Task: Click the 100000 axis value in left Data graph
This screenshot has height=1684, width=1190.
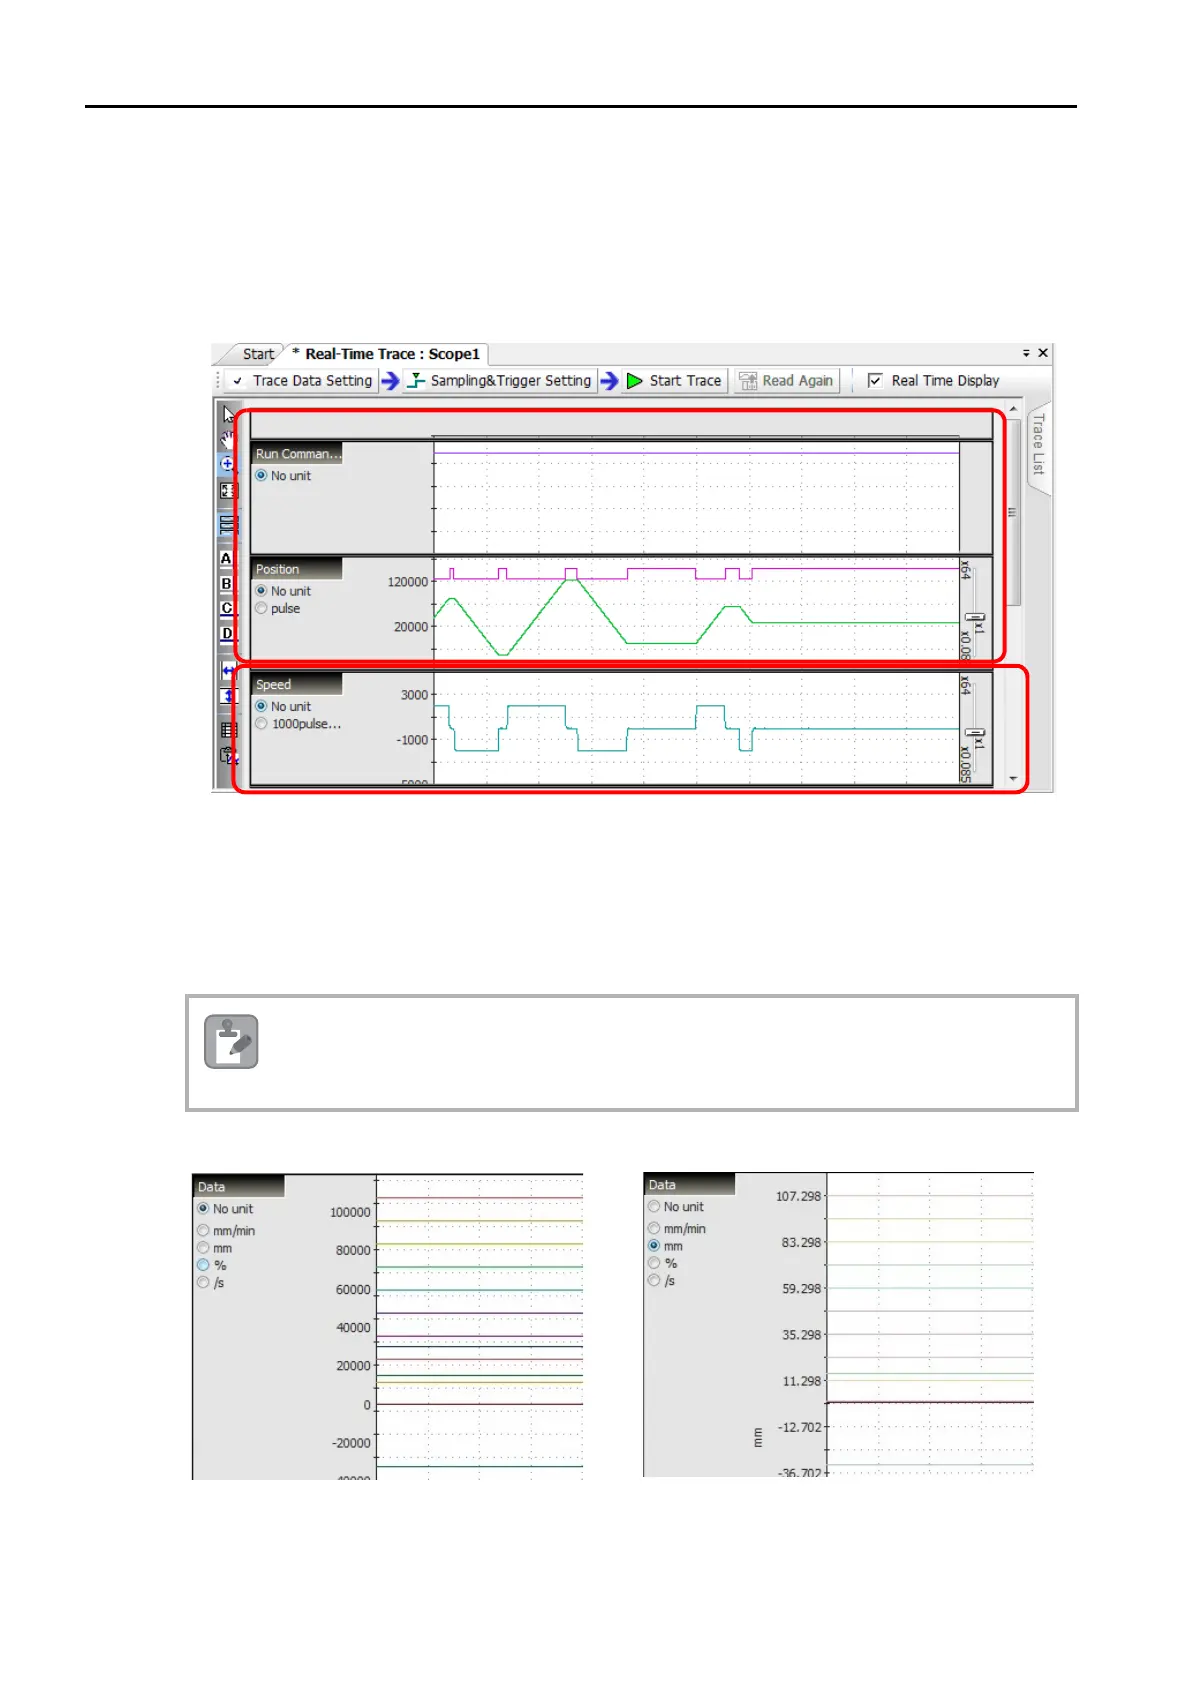Action: click(x=350, y=1213)
